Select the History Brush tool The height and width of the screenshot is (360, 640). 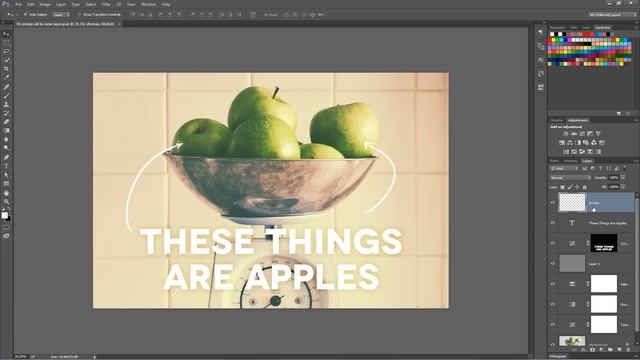6,113
